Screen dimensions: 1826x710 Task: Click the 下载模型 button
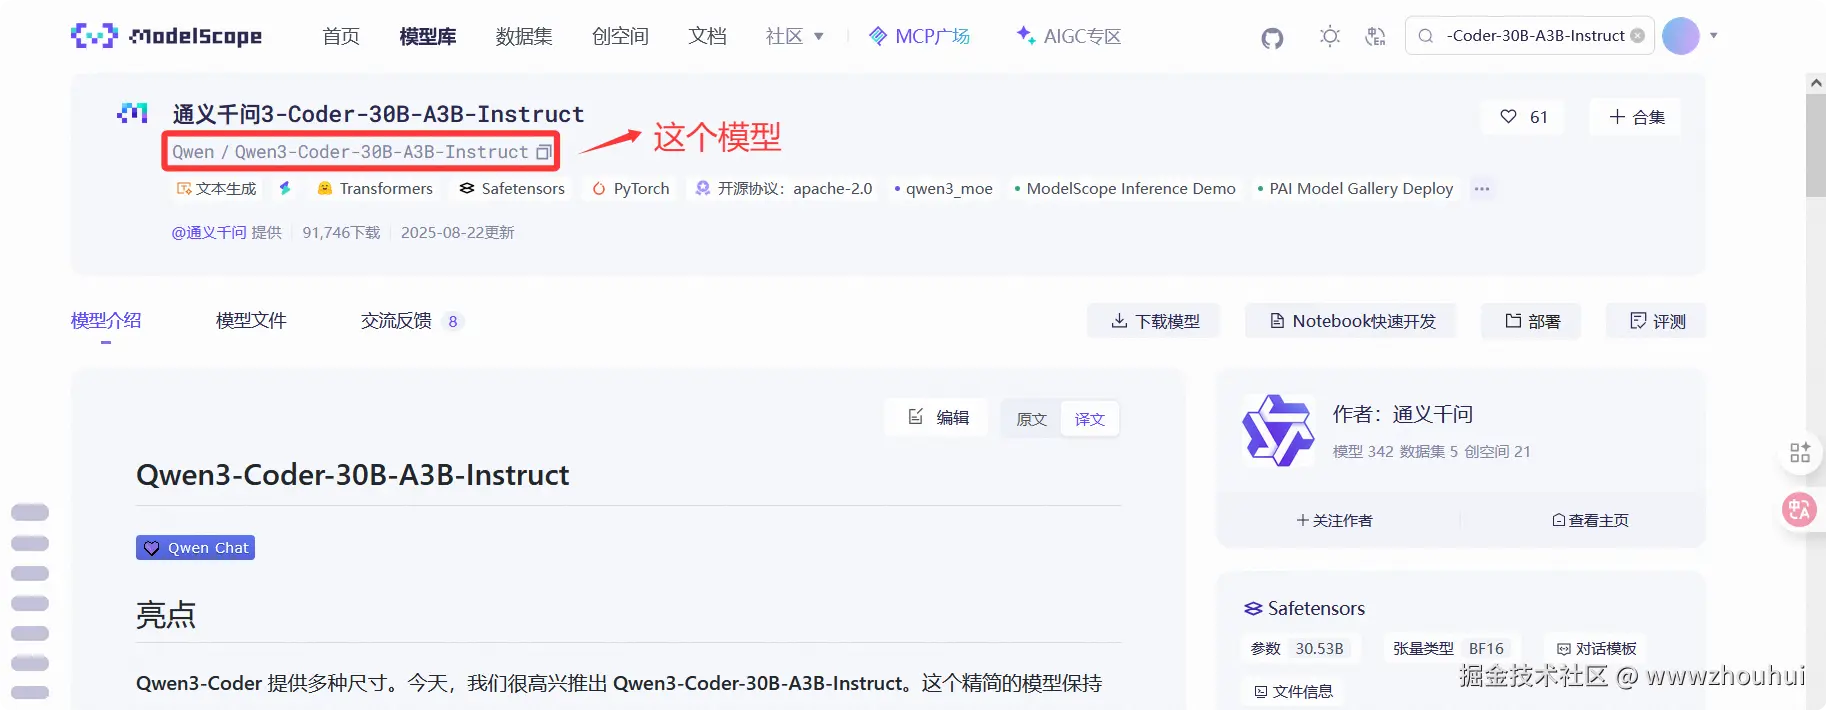click(x=1154, y=321)
